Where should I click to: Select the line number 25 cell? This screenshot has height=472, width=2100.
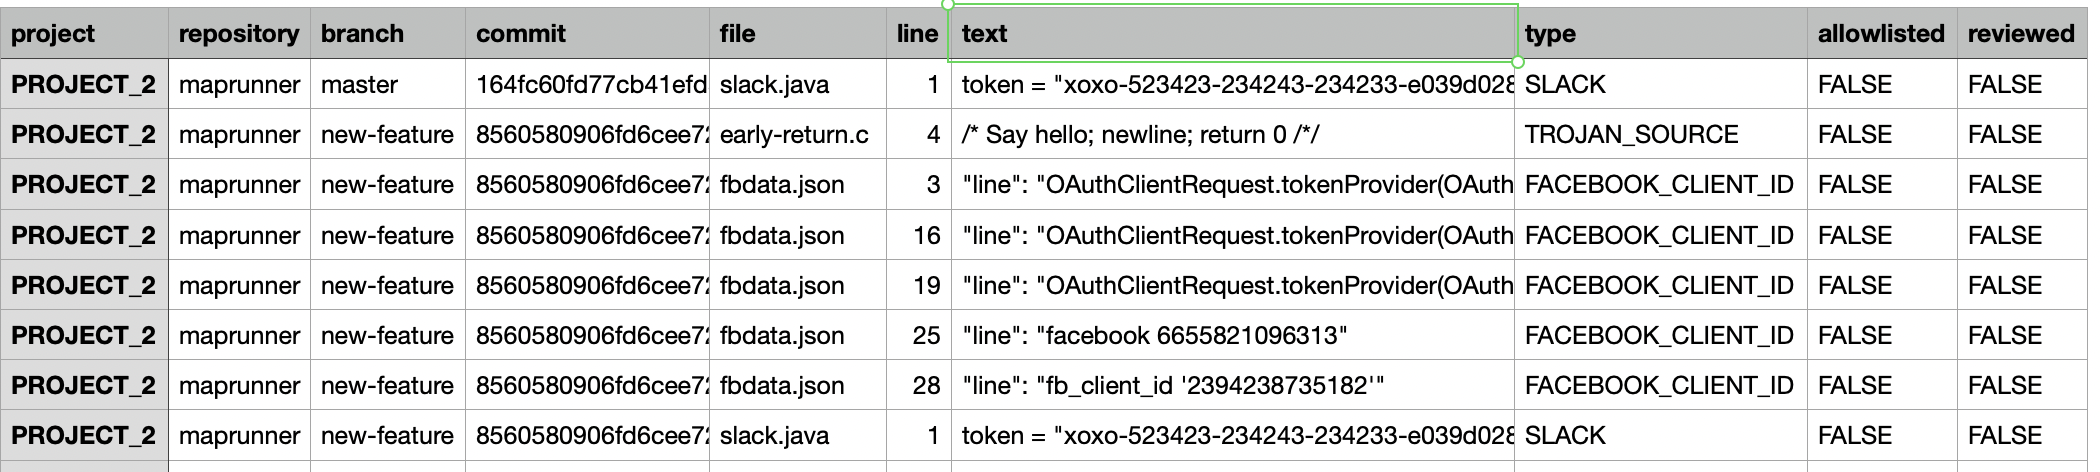[918, 336]
